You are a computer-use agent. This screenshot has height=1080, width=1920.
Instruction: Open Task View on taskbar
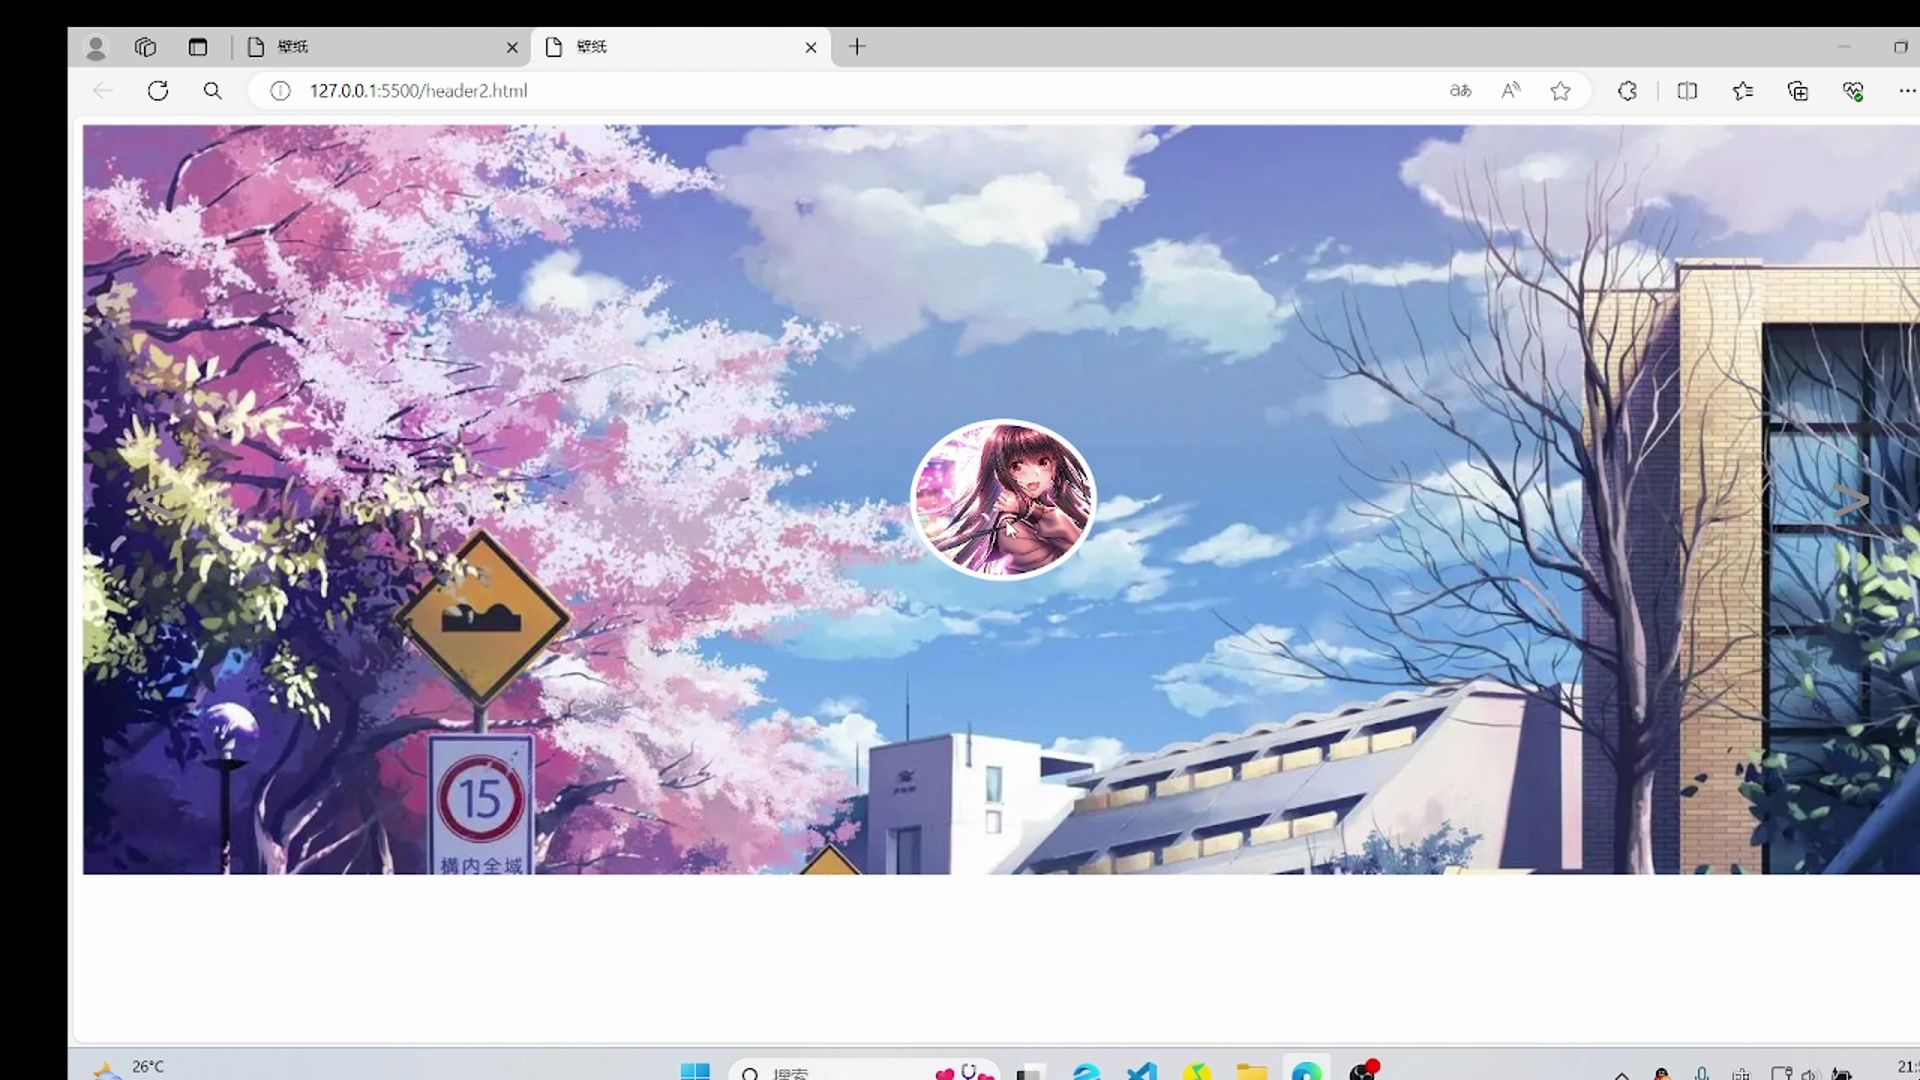coord(1031,1072)
